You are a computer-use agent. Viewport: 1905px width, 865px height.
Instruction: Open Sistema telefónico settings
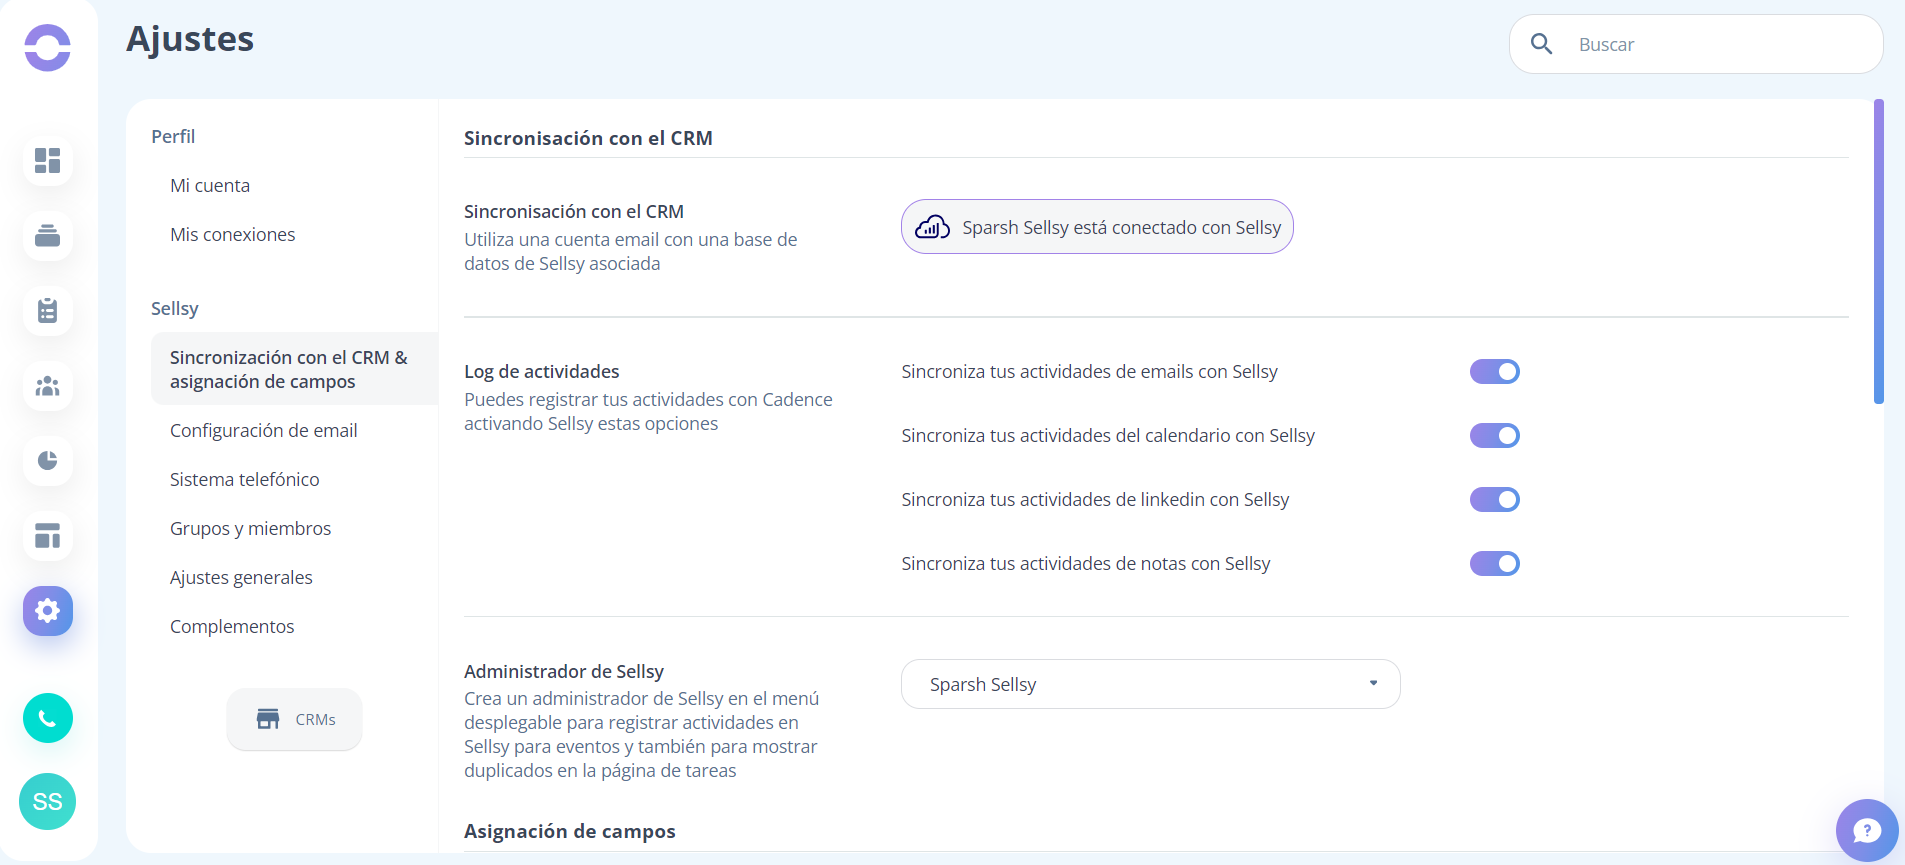tap(244, 479)
